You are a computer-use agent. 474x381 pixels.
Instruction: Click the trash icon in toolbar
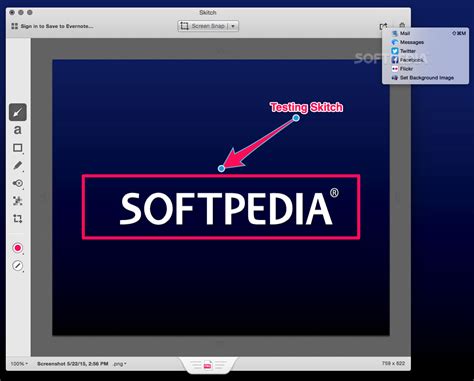pos(402,25)
